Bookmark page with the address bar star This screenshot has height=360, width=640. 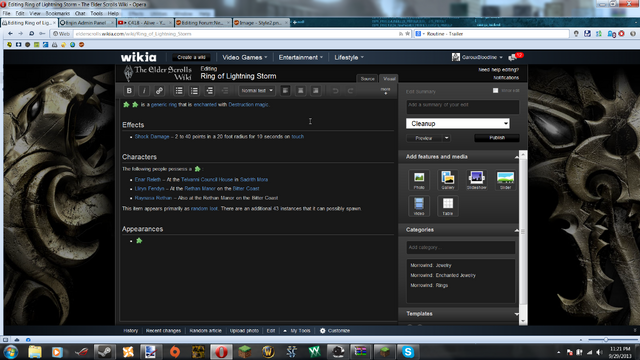coord(407,34)
